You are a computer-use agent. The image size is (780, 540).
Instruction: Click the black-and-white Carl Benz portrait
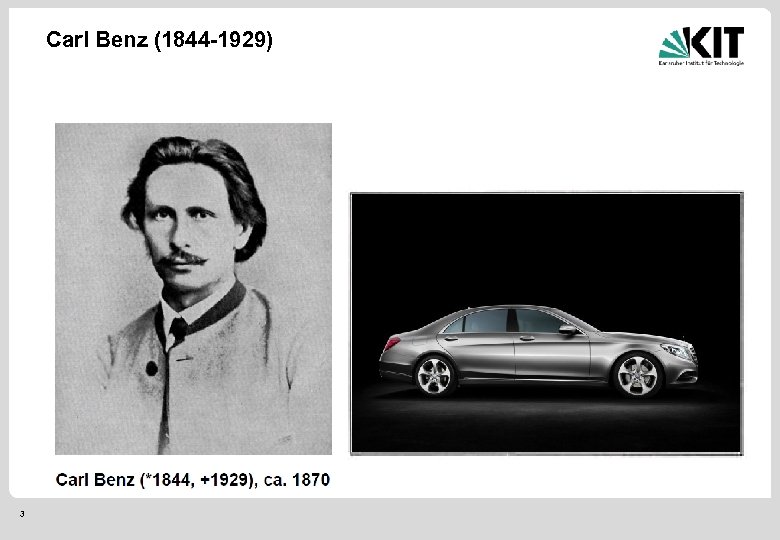[x=193, y=289]
